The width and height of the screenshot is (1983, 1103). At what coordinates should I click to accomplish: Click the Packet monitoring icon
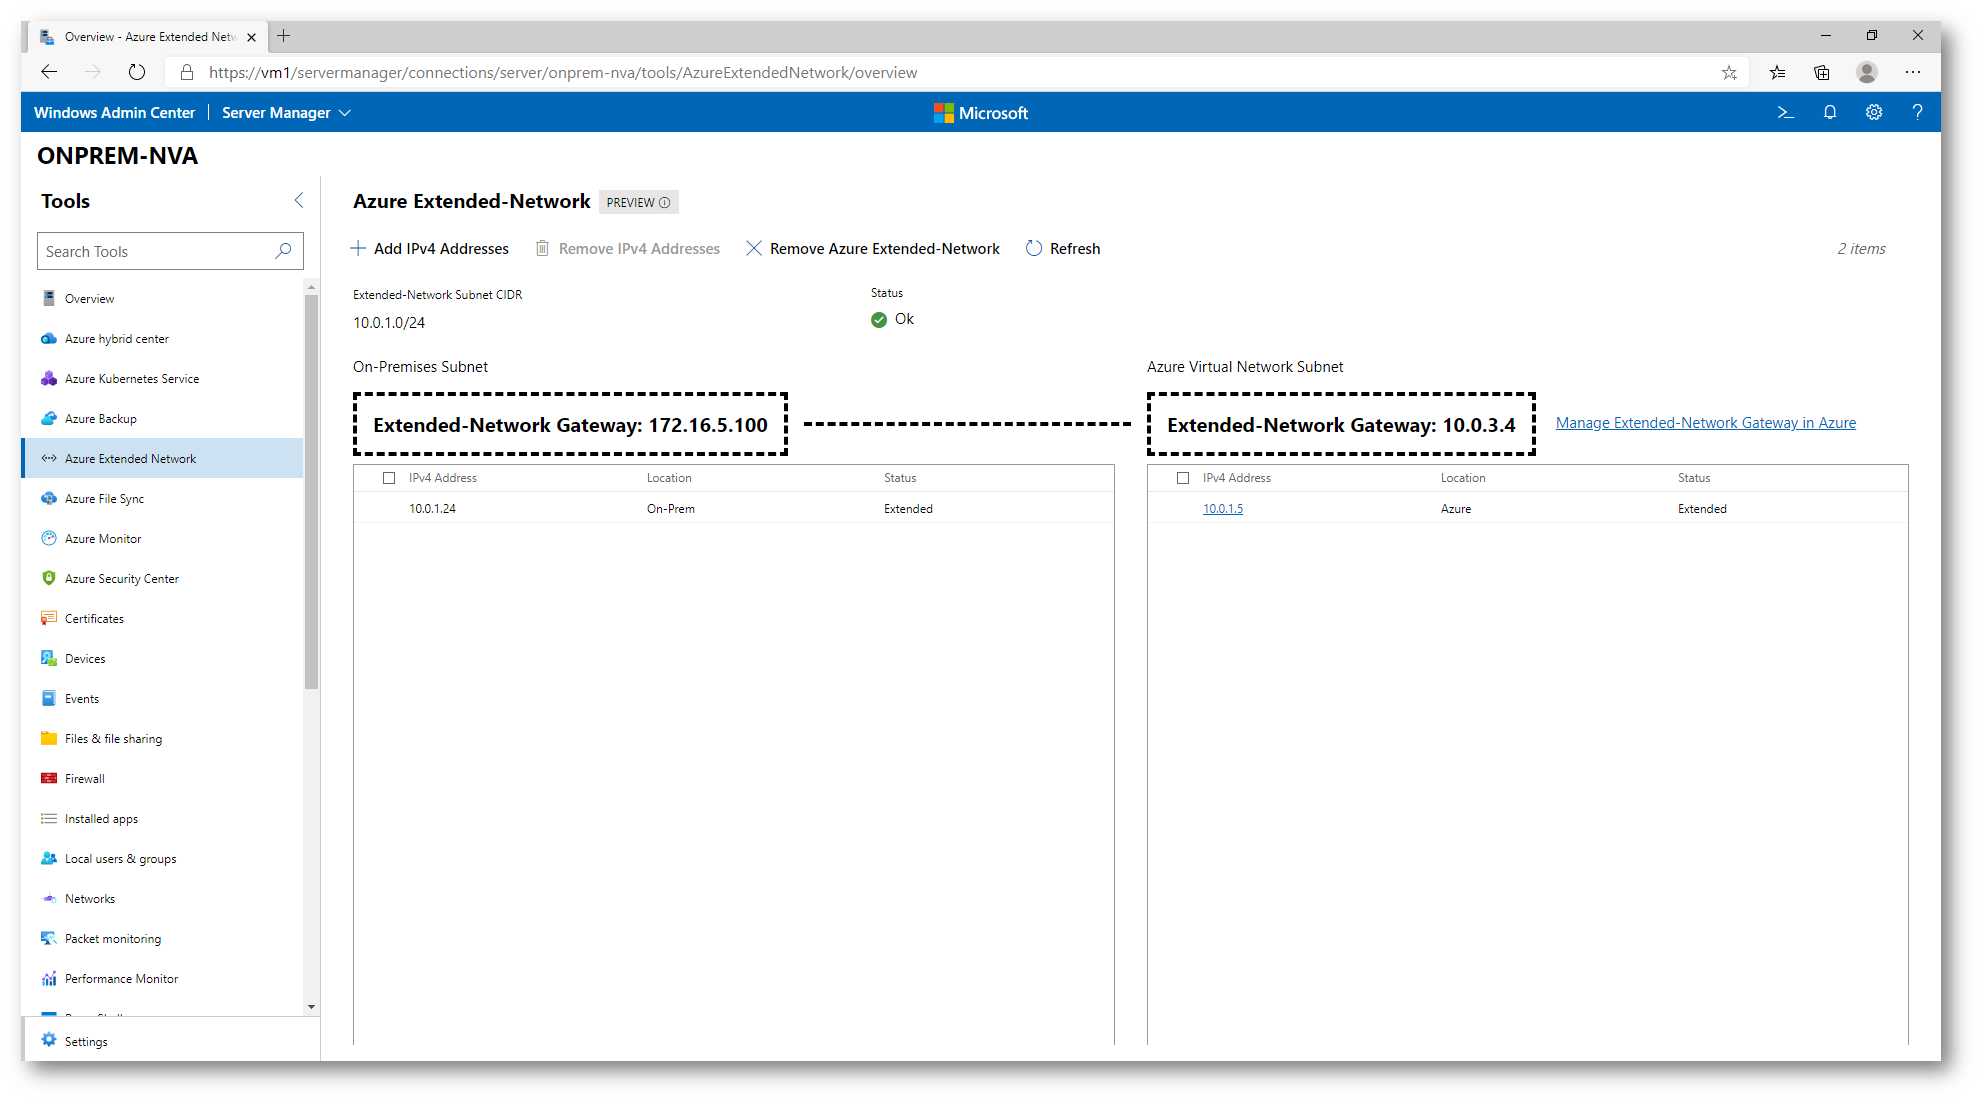pos(49,938)
